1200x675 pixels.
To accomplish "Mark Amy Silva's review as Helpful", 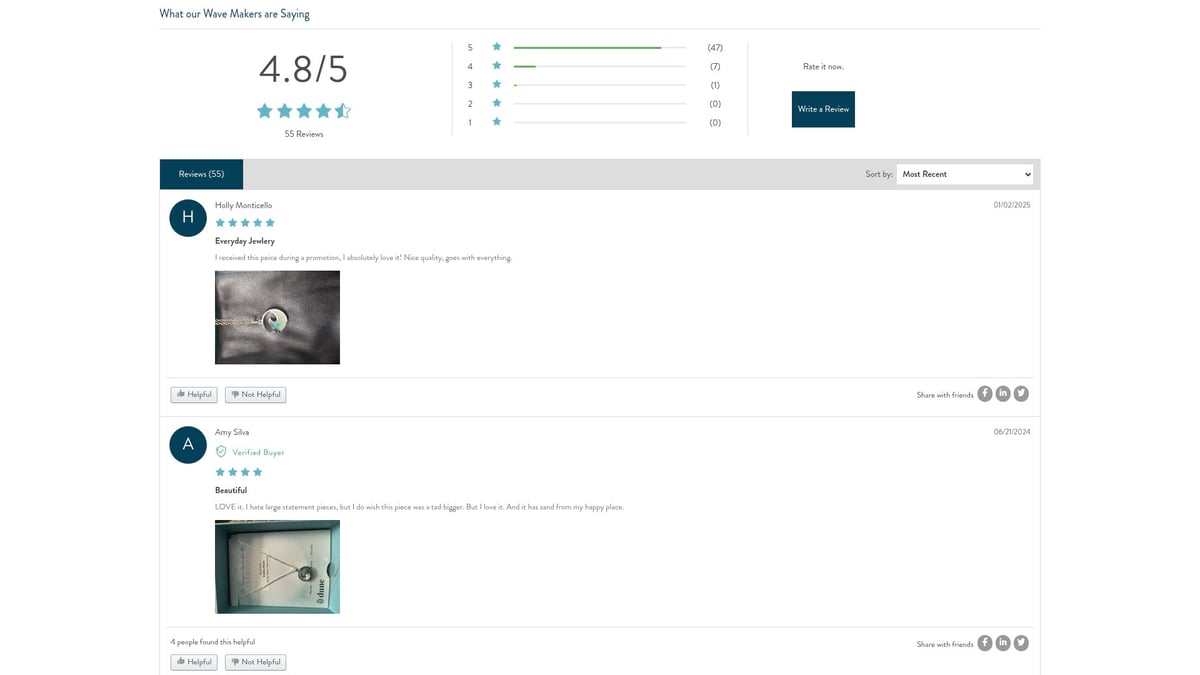I will (x=194, y=662).
